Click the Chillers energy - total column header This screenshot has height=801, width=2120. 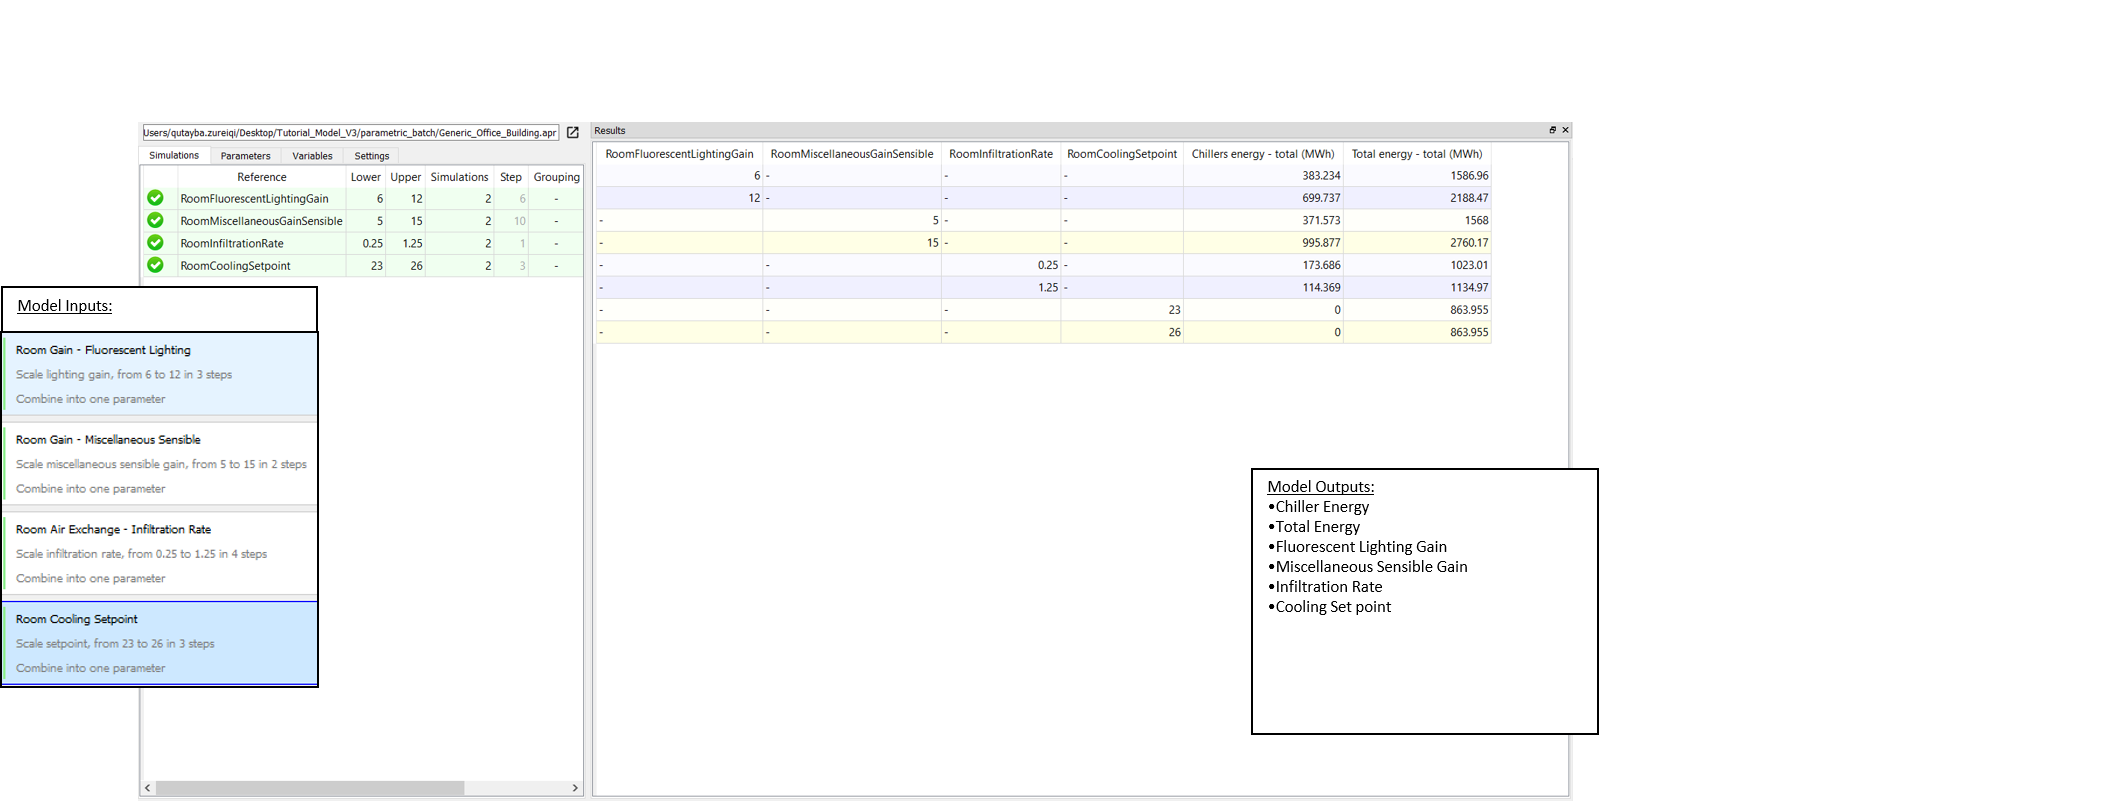click(1262, 154)
